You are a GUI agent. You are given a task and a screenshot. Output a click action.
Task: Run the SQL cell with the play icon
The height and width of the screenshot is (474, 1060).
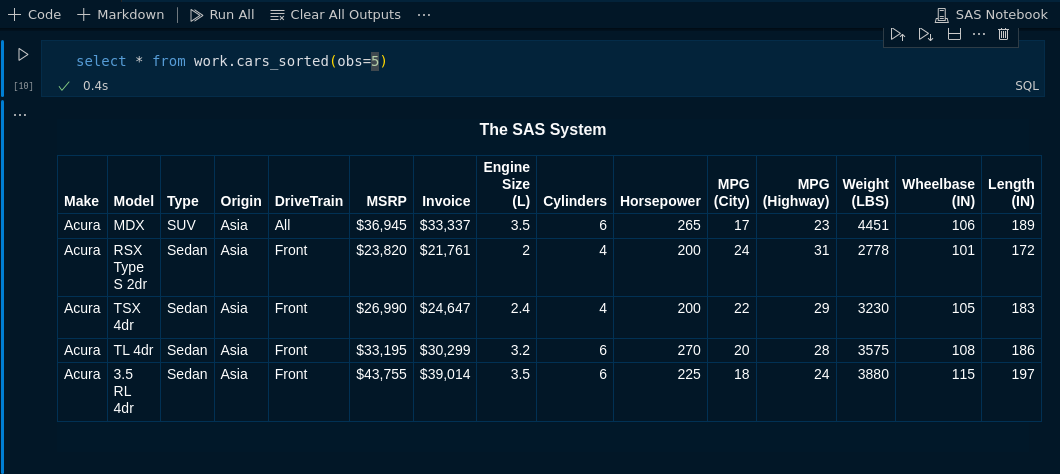[23, 55]
